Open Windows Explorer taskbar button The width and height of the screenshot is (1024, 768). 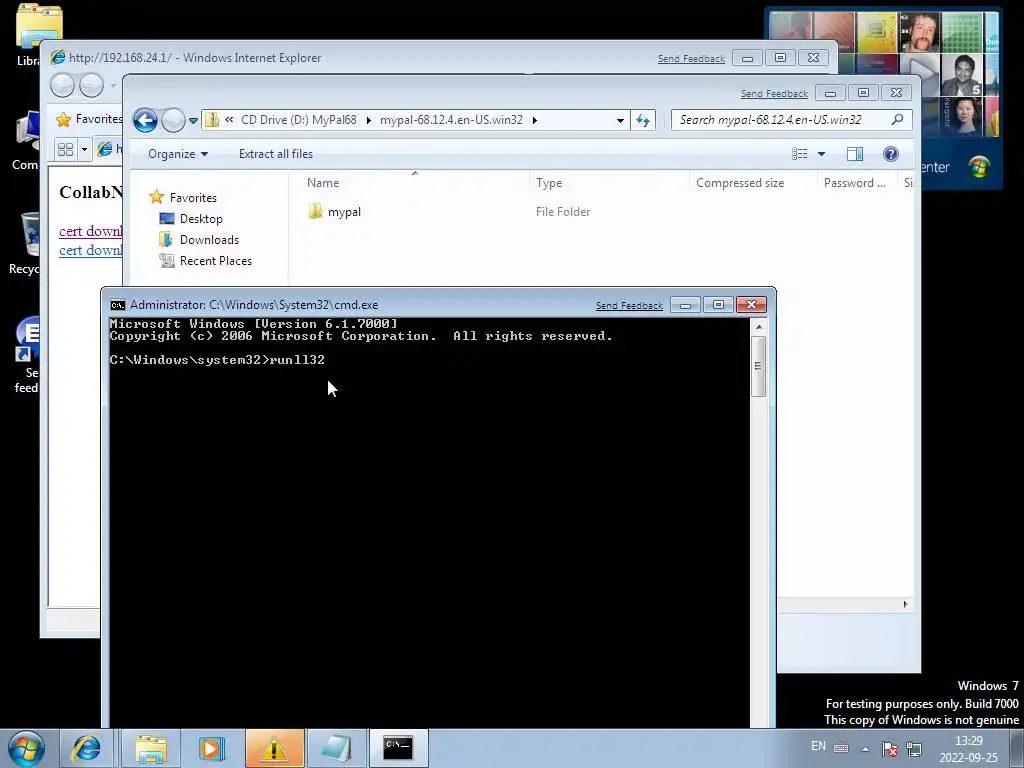[x=151, y=748]
